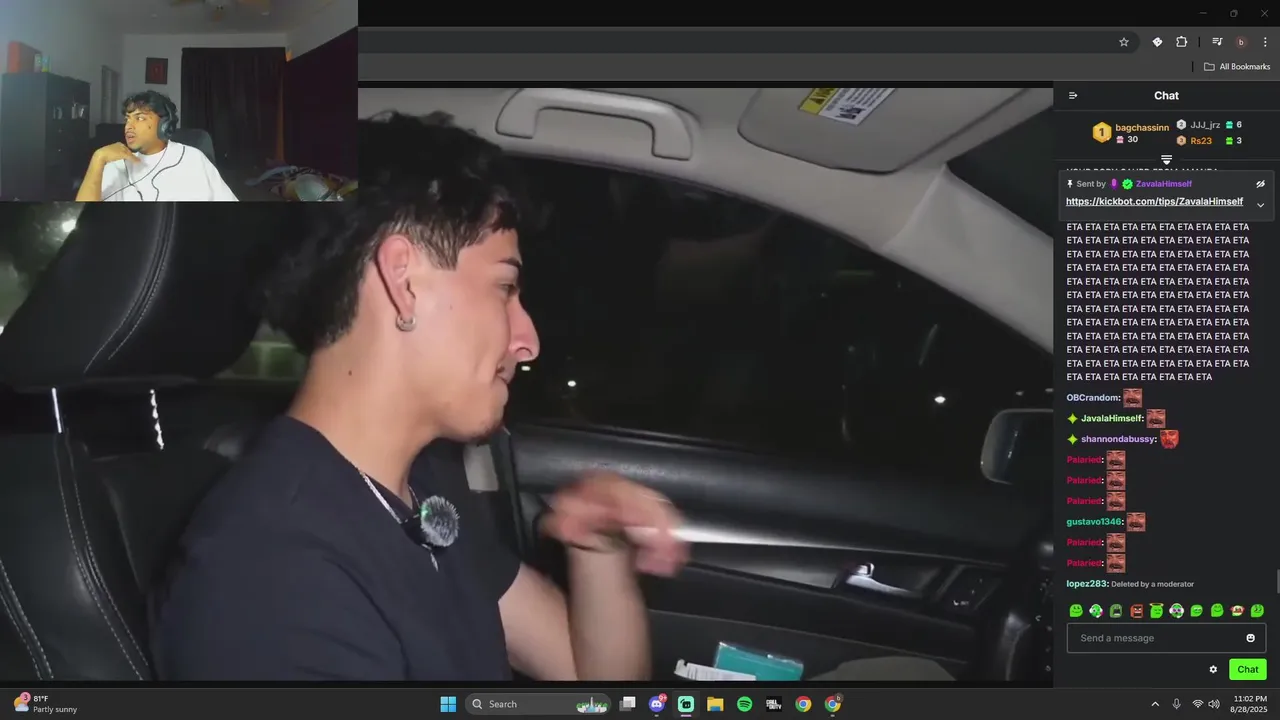This screenshot has height=720, width=1280.
Task: Open chat settings gear icon
Action: 1213,670
